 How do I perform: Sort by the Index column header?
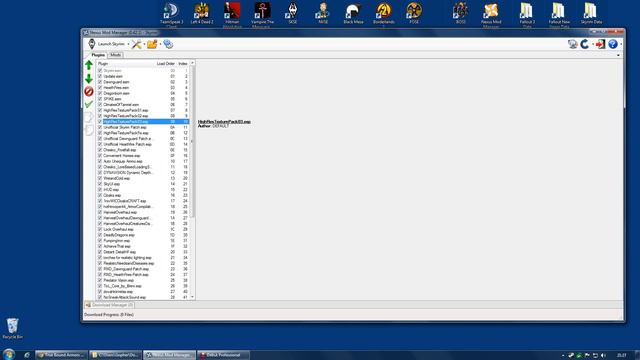[182, 64]
